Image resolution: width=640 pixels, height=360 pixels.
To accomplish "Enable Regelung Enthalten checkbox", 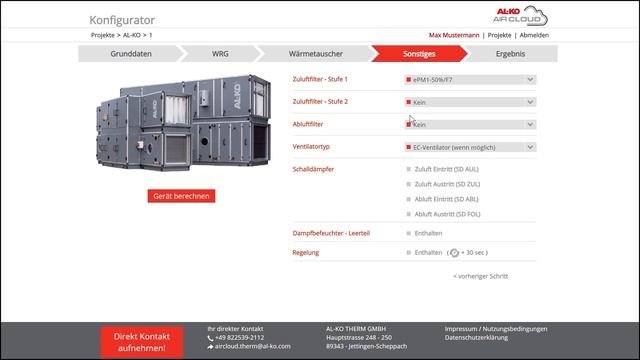I will [409, 253].
